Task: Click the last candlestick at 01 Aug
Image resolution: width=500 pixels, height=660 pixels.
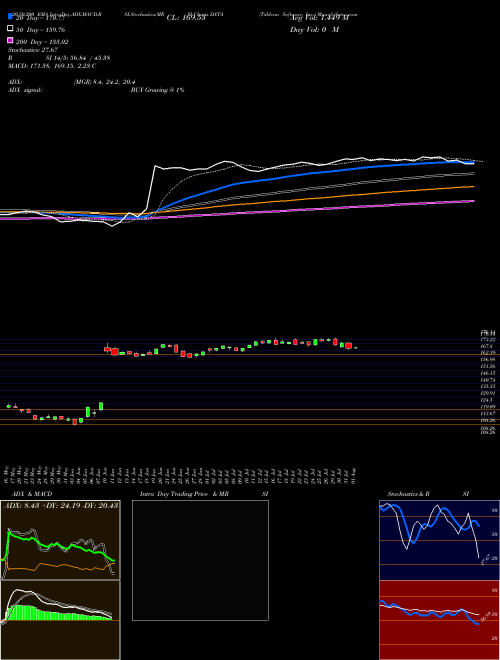Action: 355,348
